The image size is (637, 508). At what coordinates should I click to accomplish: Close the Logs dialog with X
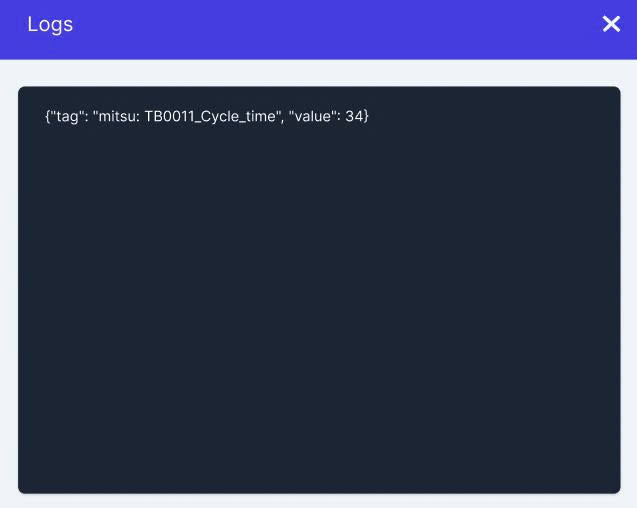(611, 24)
